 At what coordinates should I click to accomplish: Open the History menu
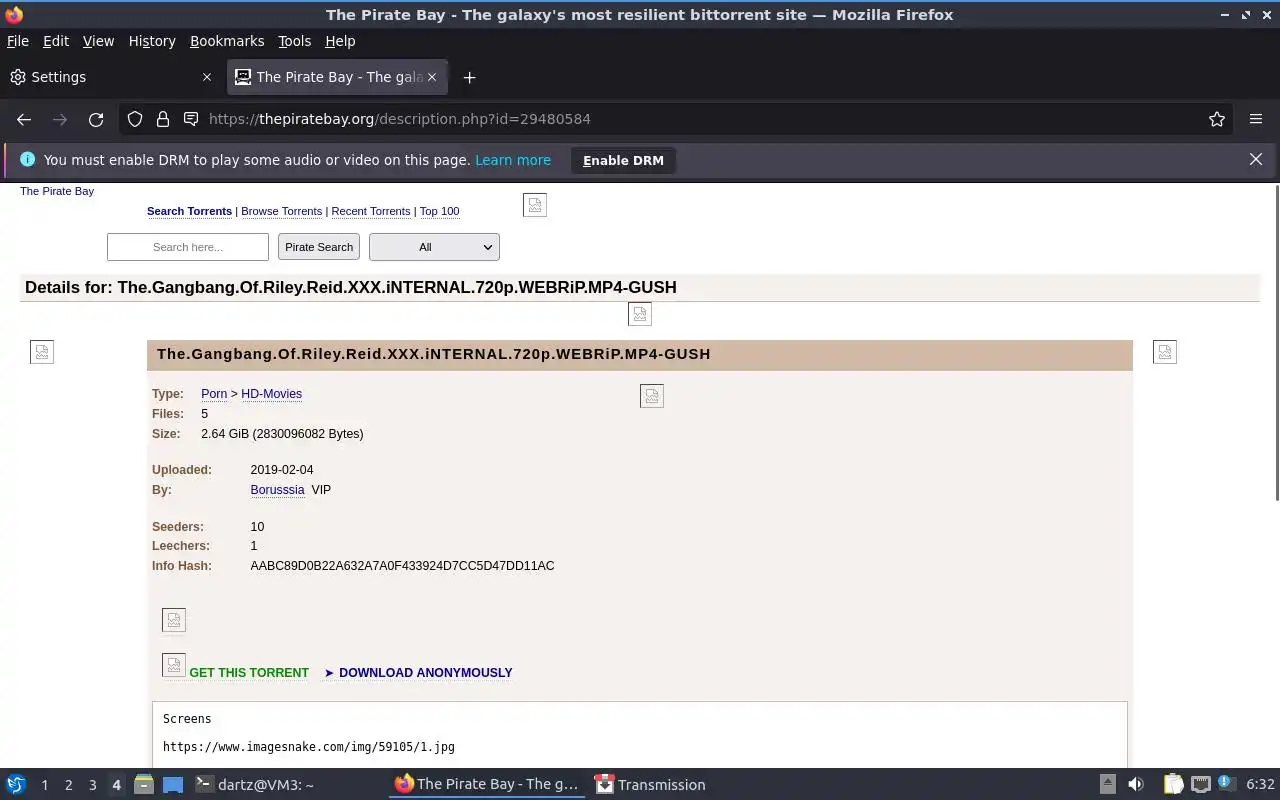(x=152, y=41)
